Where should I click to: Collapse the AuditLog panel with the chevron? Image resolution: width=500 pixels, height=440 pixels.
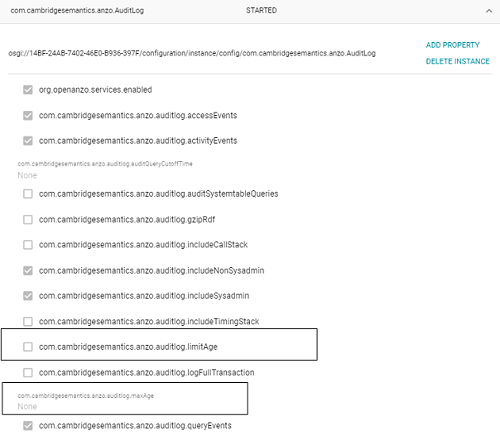pyautogui.click(x=489, y=11)
